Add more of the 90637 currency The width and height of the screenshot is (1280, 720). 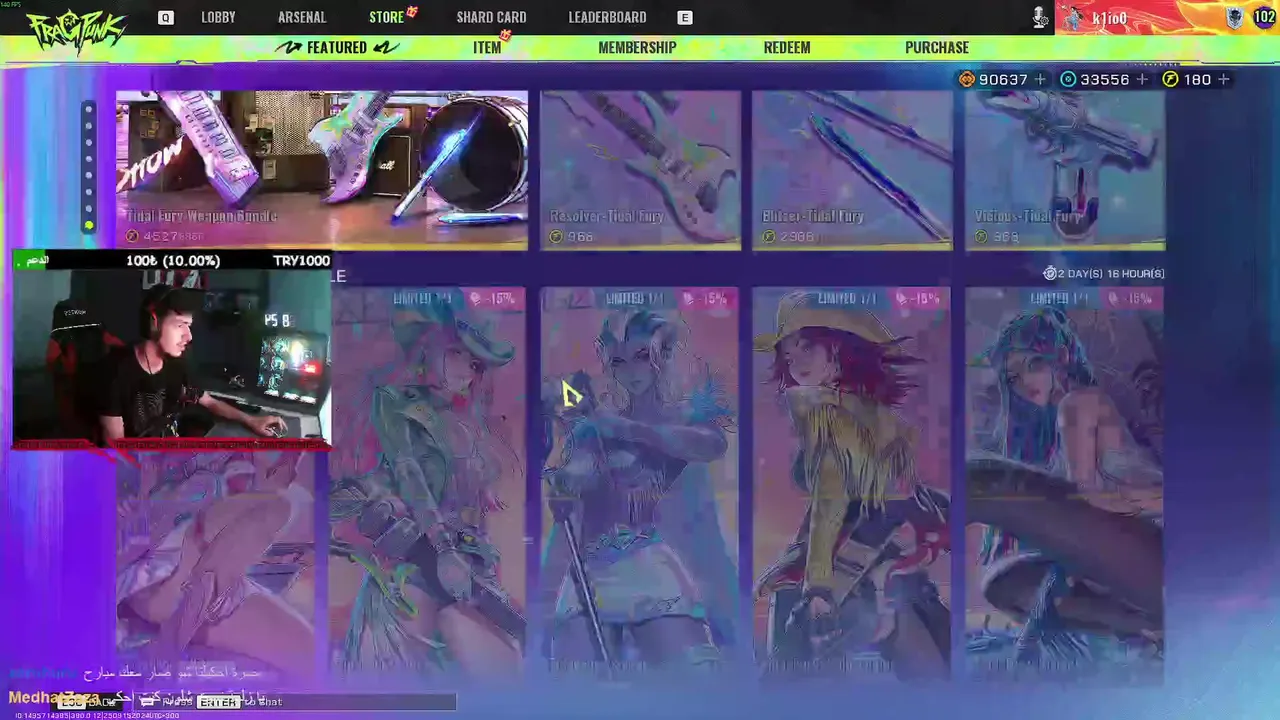tap(1040, 79)
